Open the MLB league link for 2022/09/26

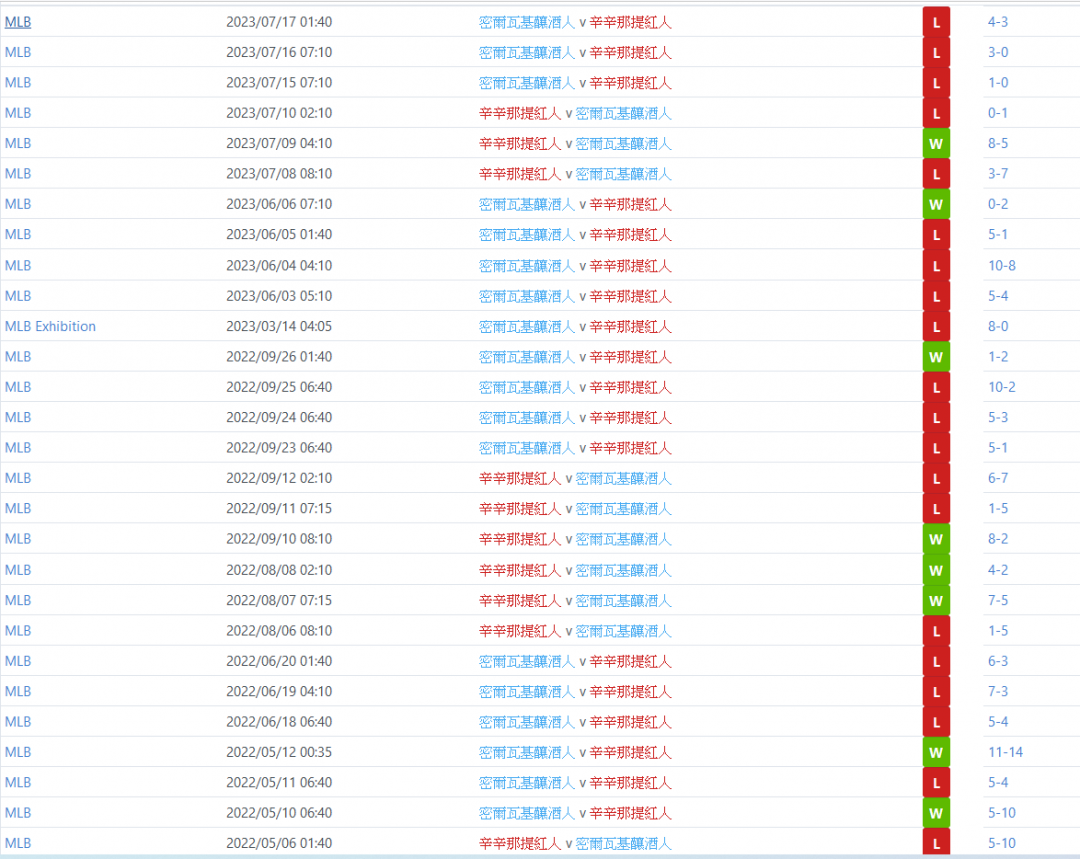pyautogui.click(x=18, y=357)
